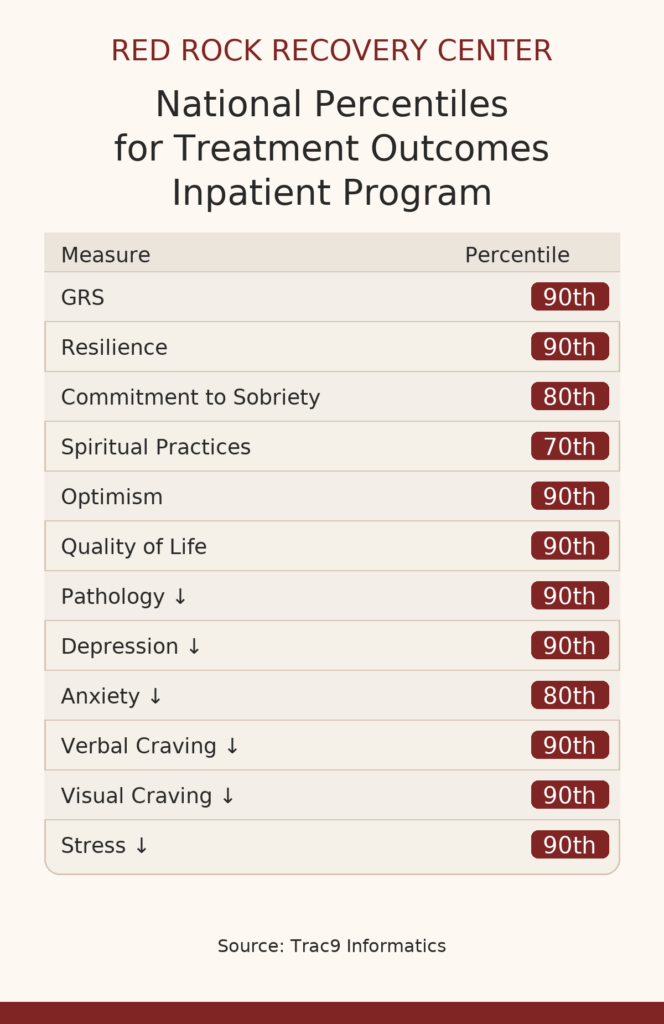
Task: Click the arrow beside Verbal Craving
Action: [232, 747]
